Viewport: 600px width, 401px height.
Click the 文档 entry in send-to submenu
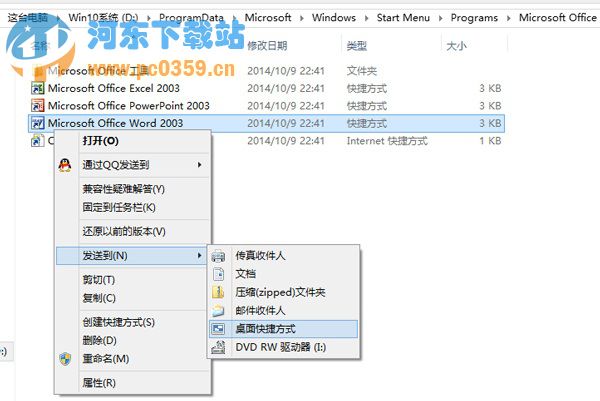246,274
